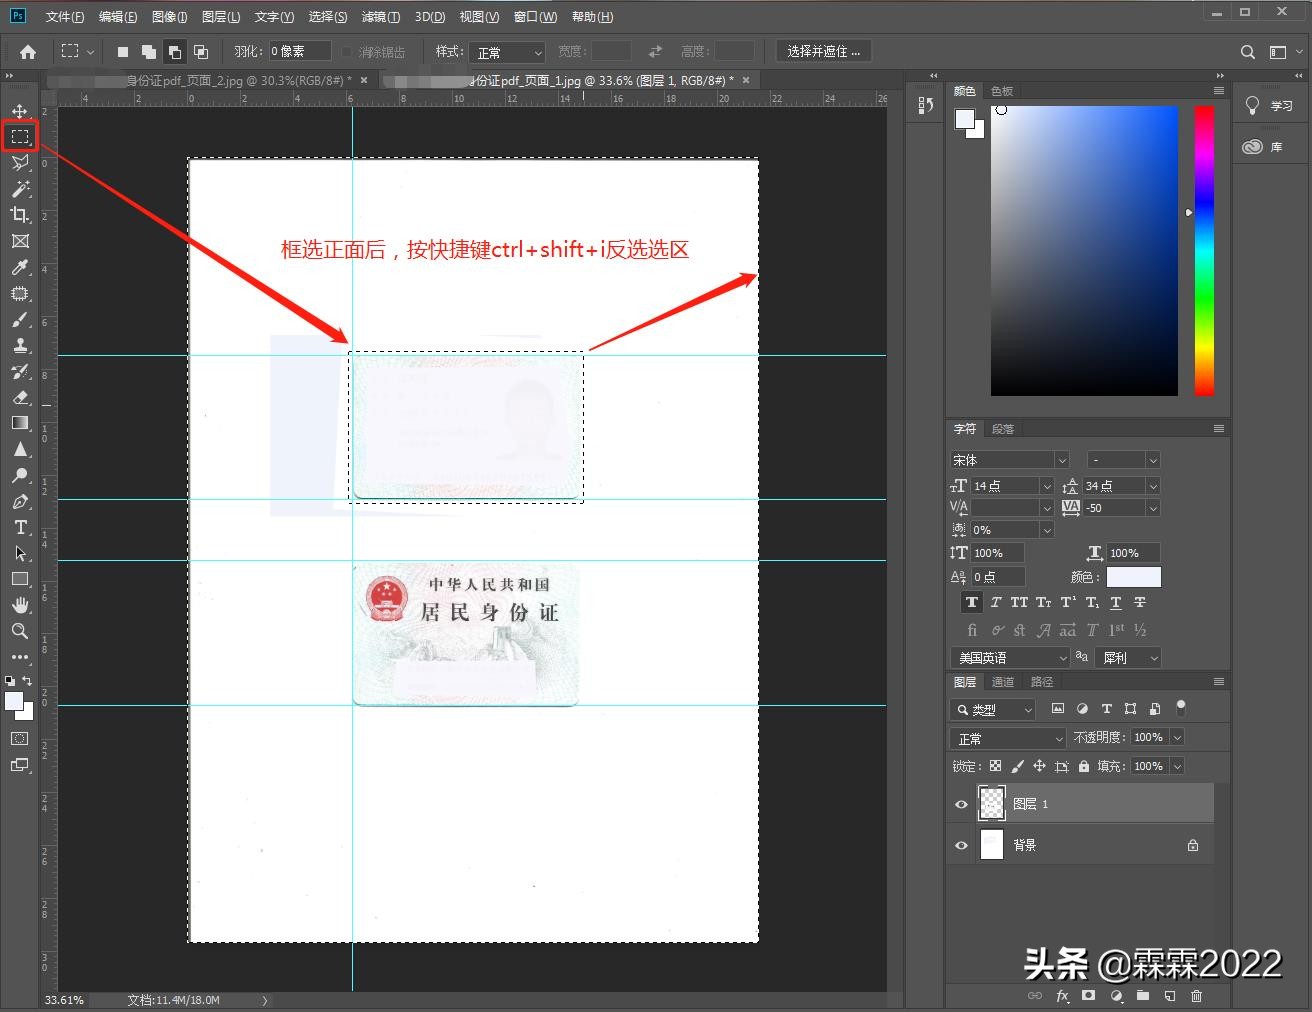Toggle visibility of the 背景 layer
The image size is (1312, 1012).
pyautogui.click(x=961, y=845)
